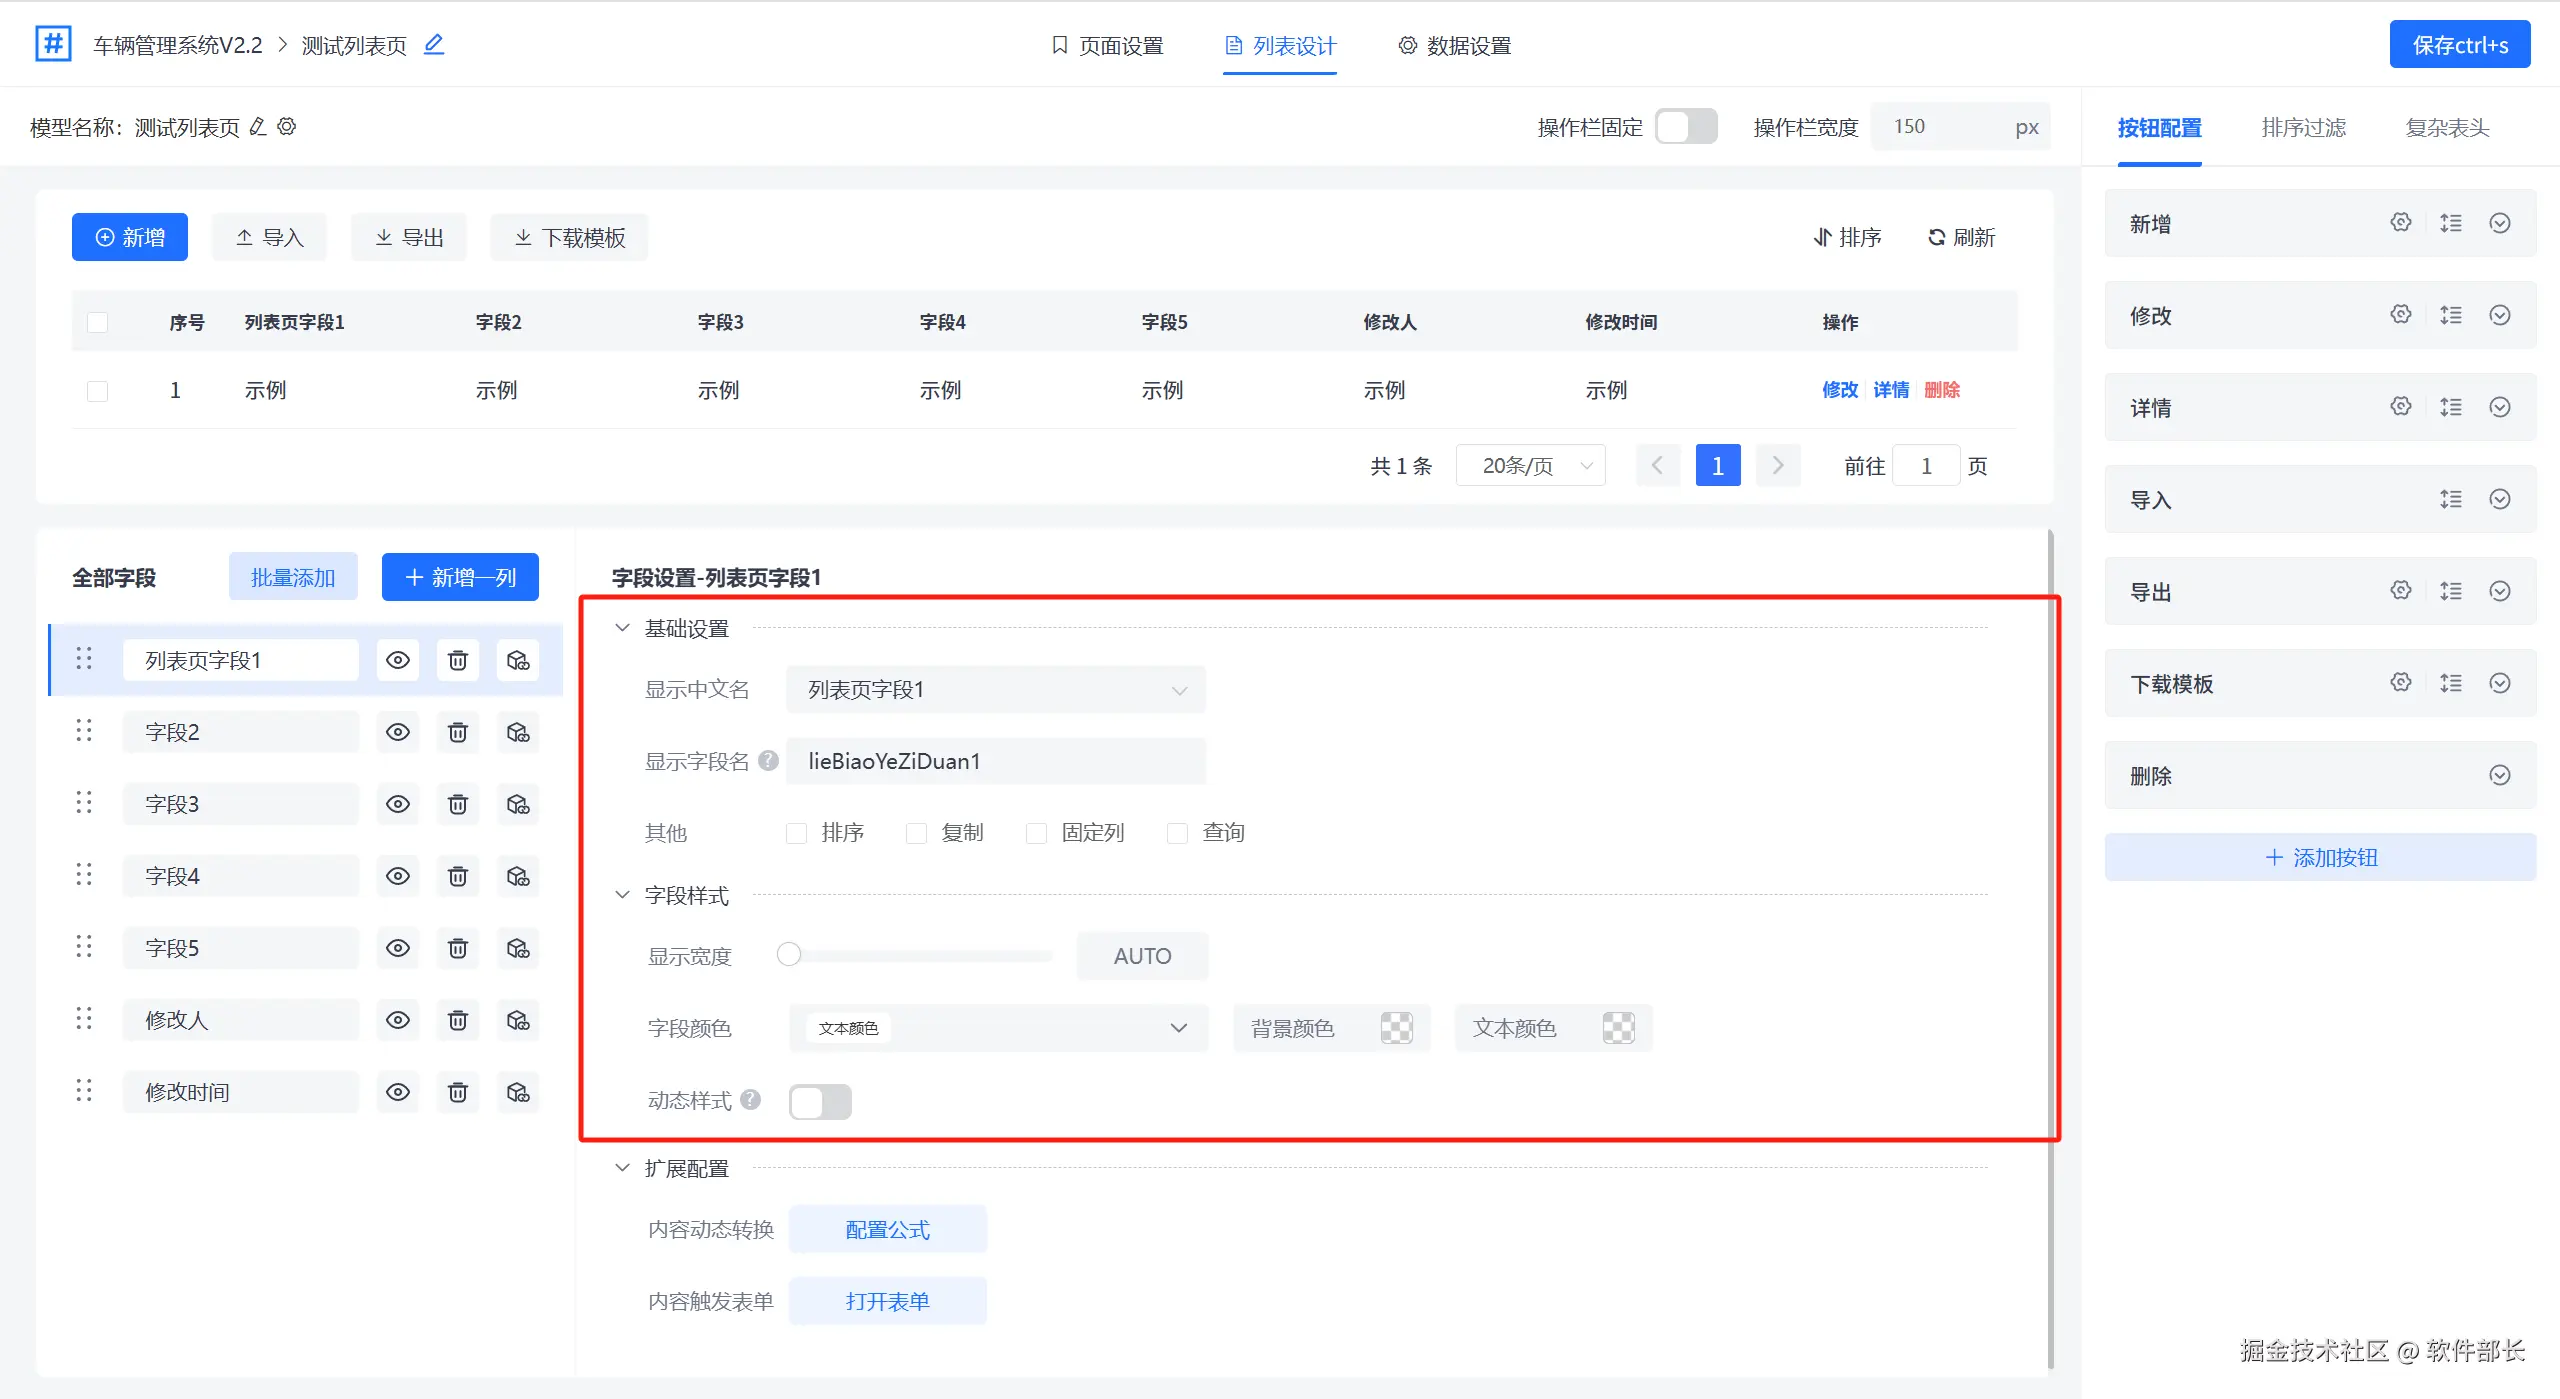This screenshot has height=1399, width=2560.
Task: Open gear settings for the 新增 button row
Action: [2400, 223]
